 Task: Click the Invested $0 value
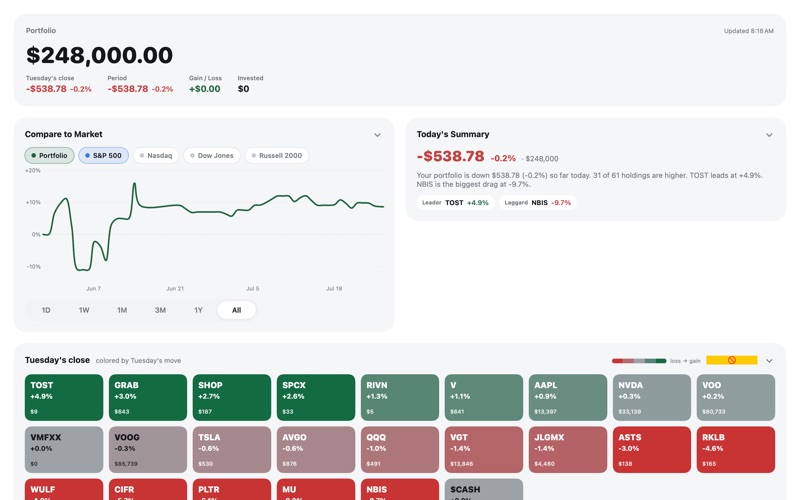pos(243,89)
